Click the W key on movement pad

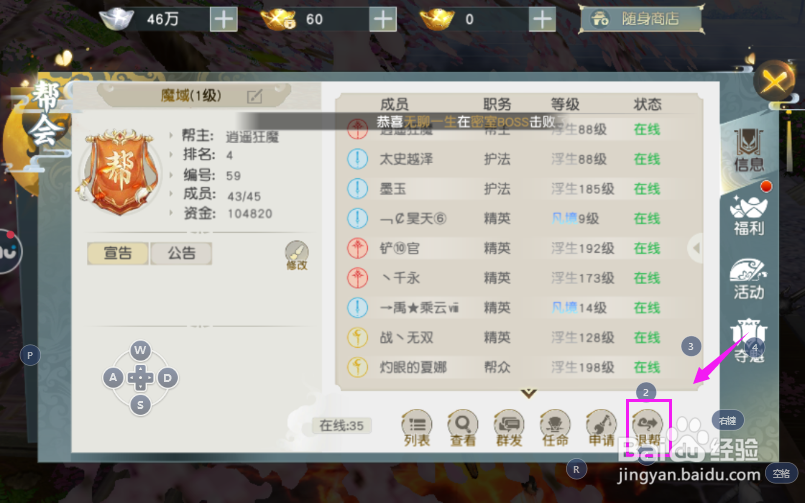tap(140, 351)
